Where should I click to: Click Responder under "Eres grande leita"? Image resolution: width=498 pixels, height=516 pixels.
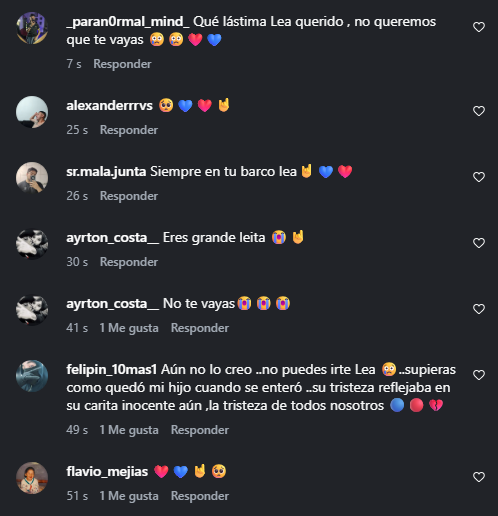click(129, 262)
